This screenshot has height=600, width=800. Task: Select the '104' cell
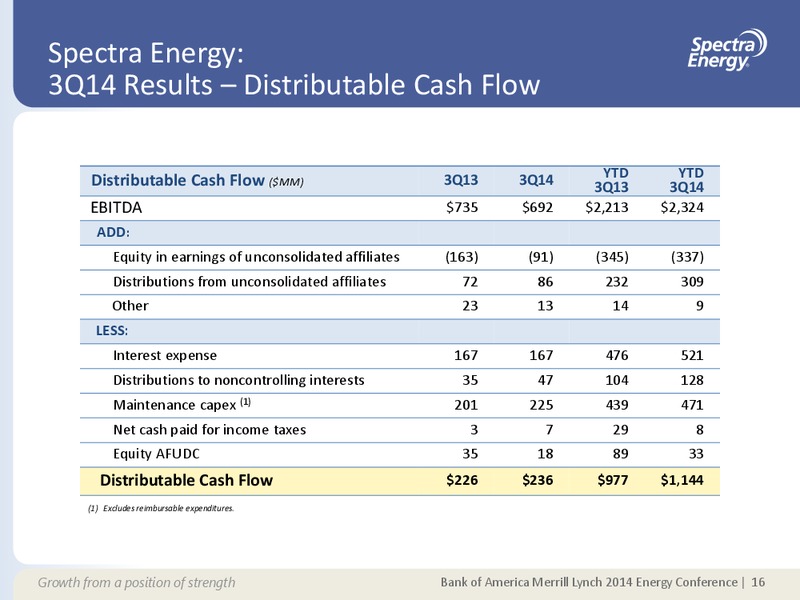pyautogui.click(x=616, y=380)
